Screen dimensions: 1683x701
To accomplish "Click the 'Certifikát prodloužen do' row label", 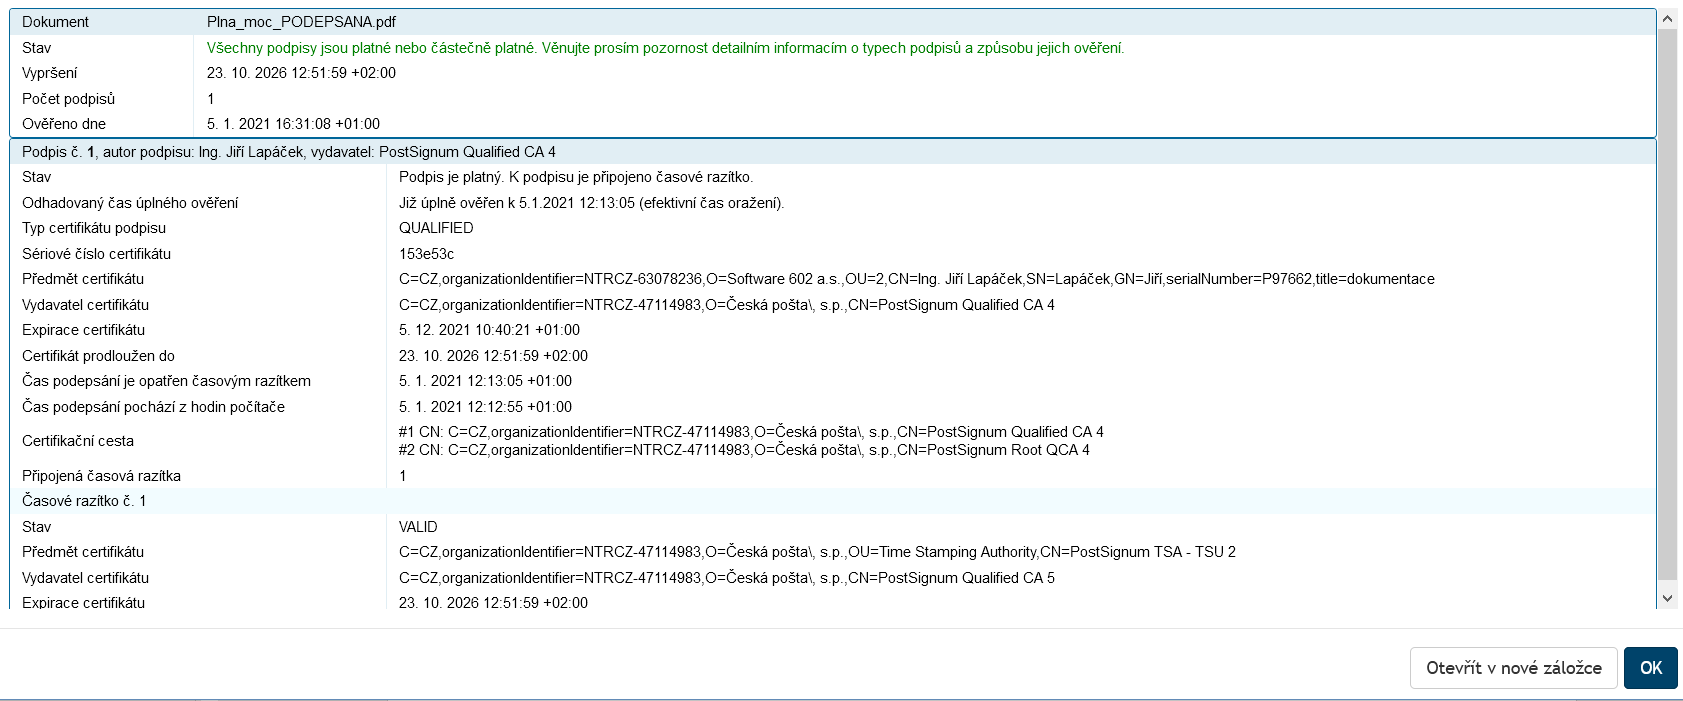I will coord(98,356).
